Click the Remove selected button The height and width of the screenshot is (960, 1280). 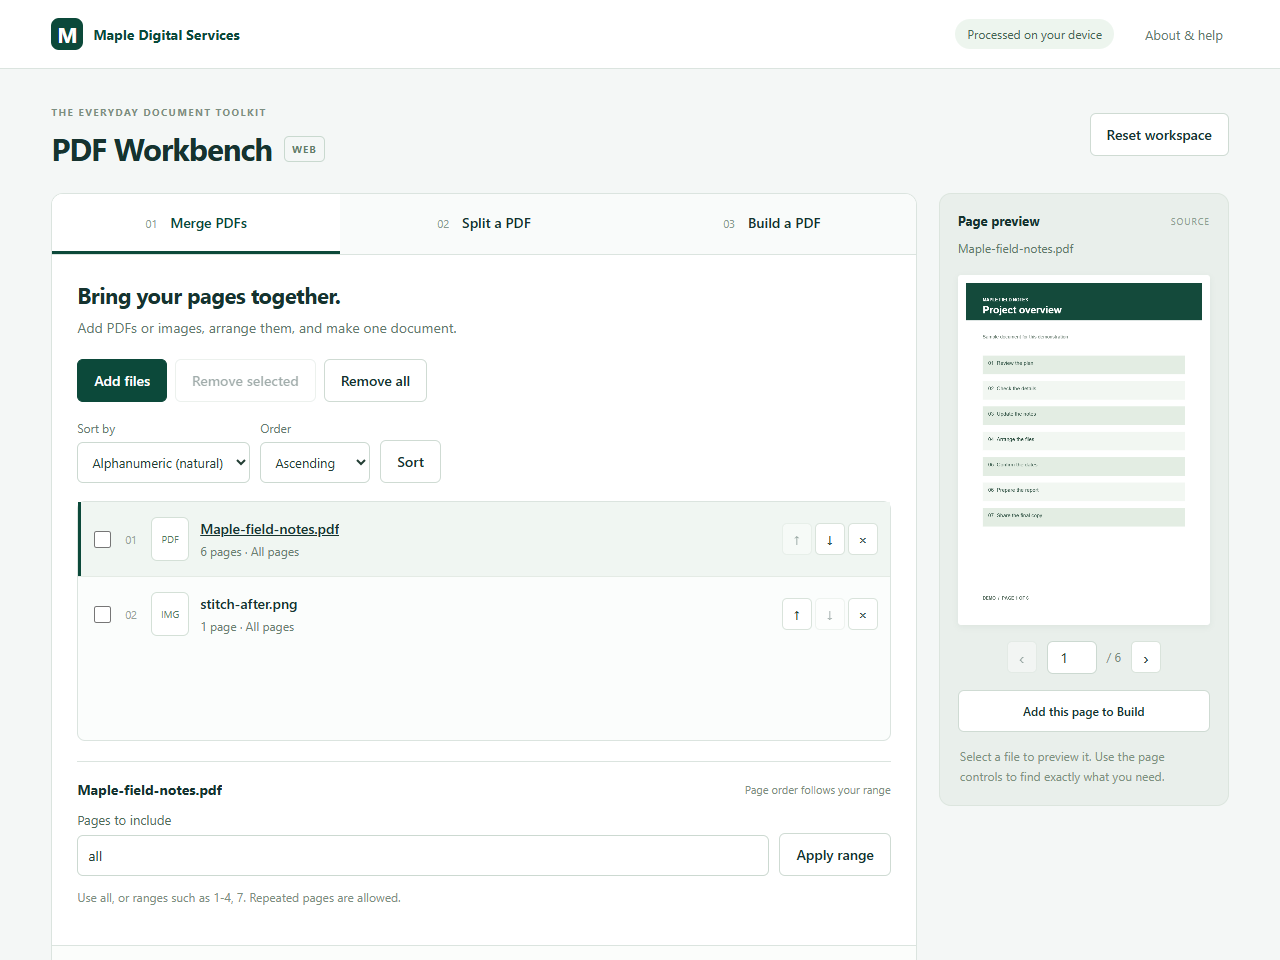pyautogui.click(x=245, y=381)
